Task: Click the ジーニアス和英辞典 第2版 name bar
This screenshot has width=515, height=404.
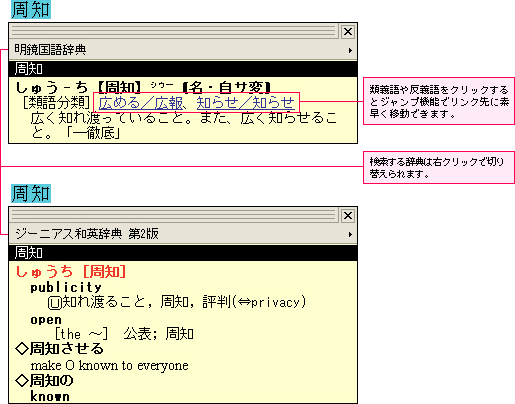Action: pos(183,234)
